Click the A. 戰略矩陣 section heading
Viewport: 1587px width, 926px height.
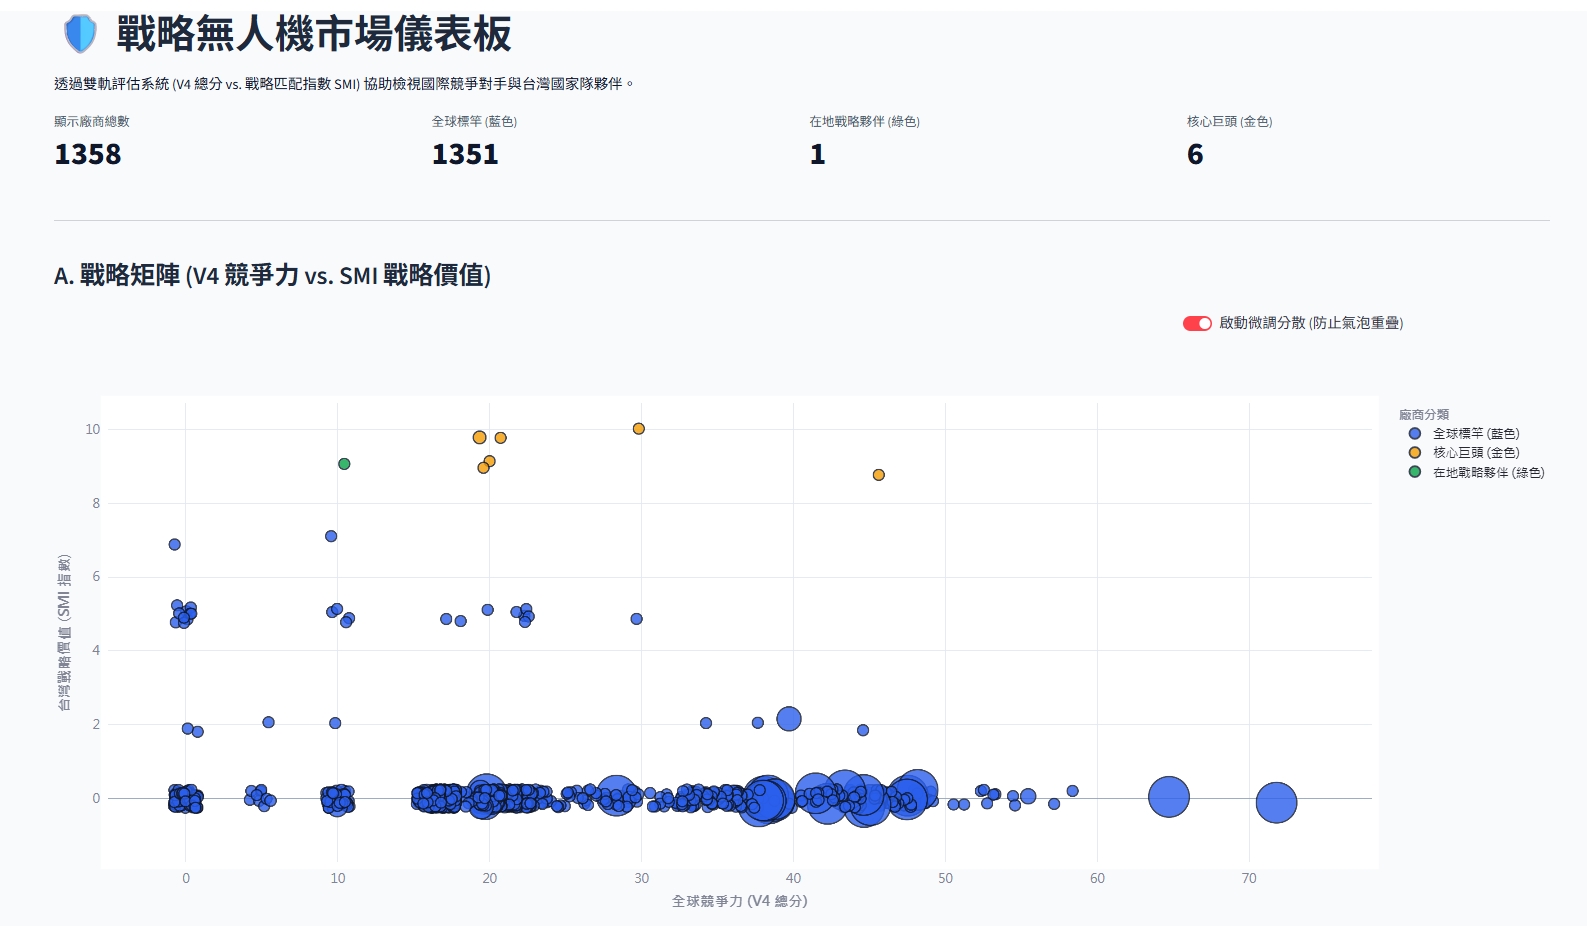click(x=272, y=275)
